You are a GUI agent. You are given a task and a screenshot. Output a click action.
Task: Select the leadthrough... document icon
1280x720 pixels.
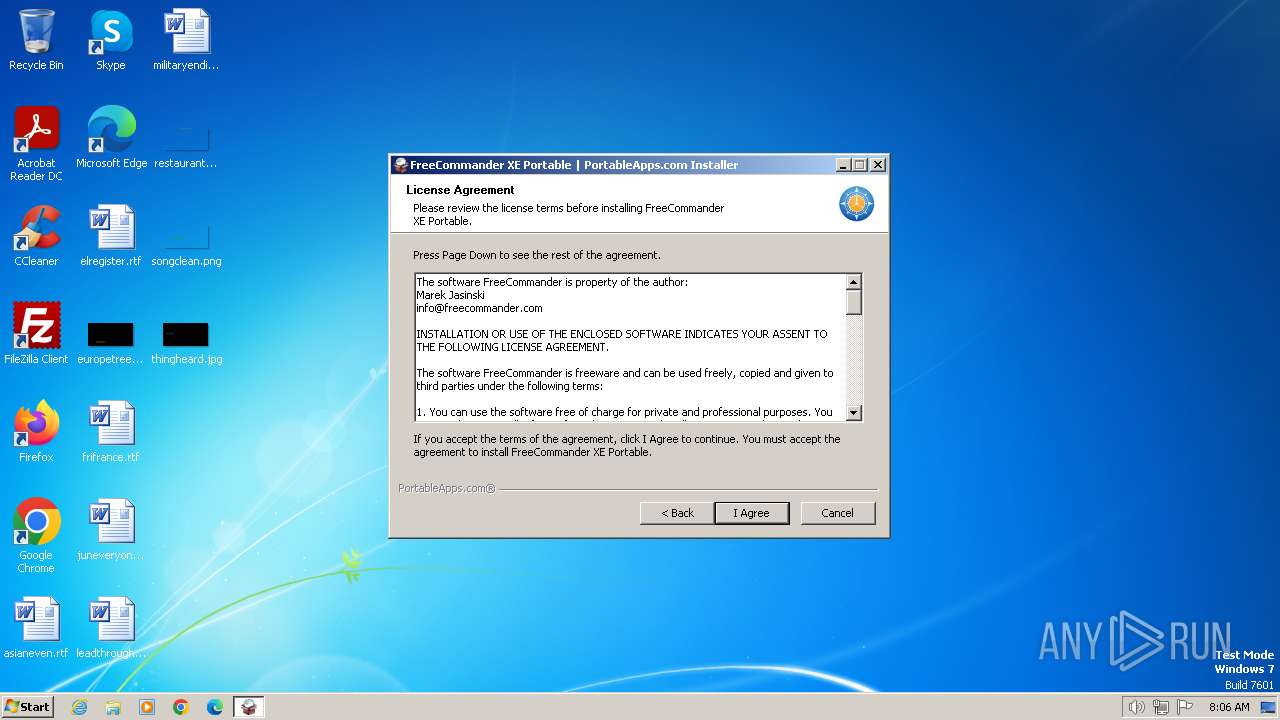111,628
